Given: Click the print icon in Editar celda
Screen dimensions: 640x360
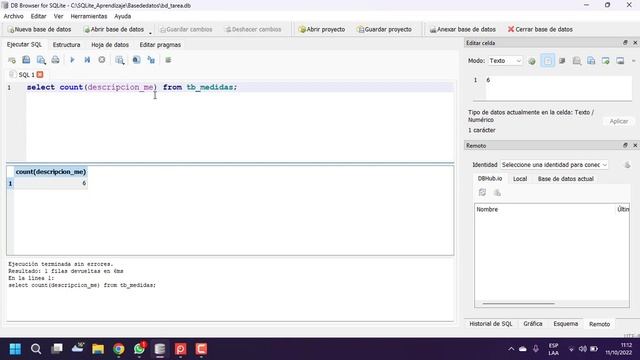Looking at the screenshot, I should pos(577,61).
